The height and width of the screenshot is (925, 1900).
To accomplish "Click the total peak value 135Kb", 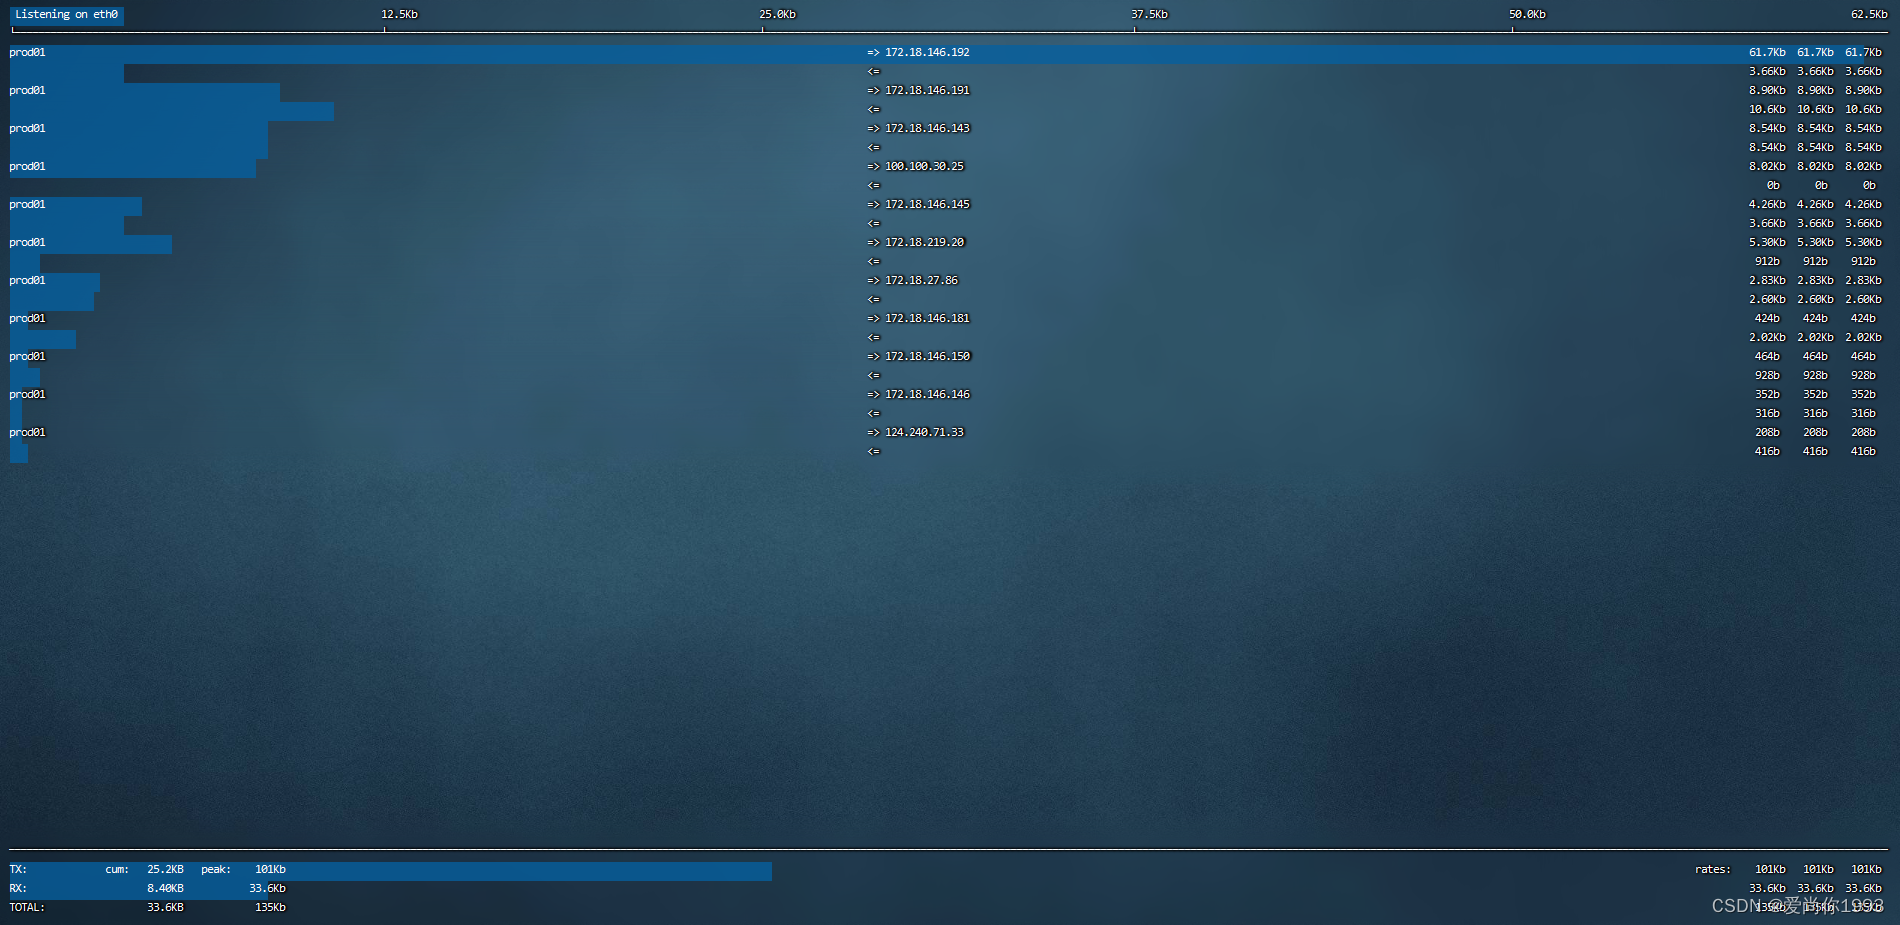I will pyautogui.click(x=270, y=907).
